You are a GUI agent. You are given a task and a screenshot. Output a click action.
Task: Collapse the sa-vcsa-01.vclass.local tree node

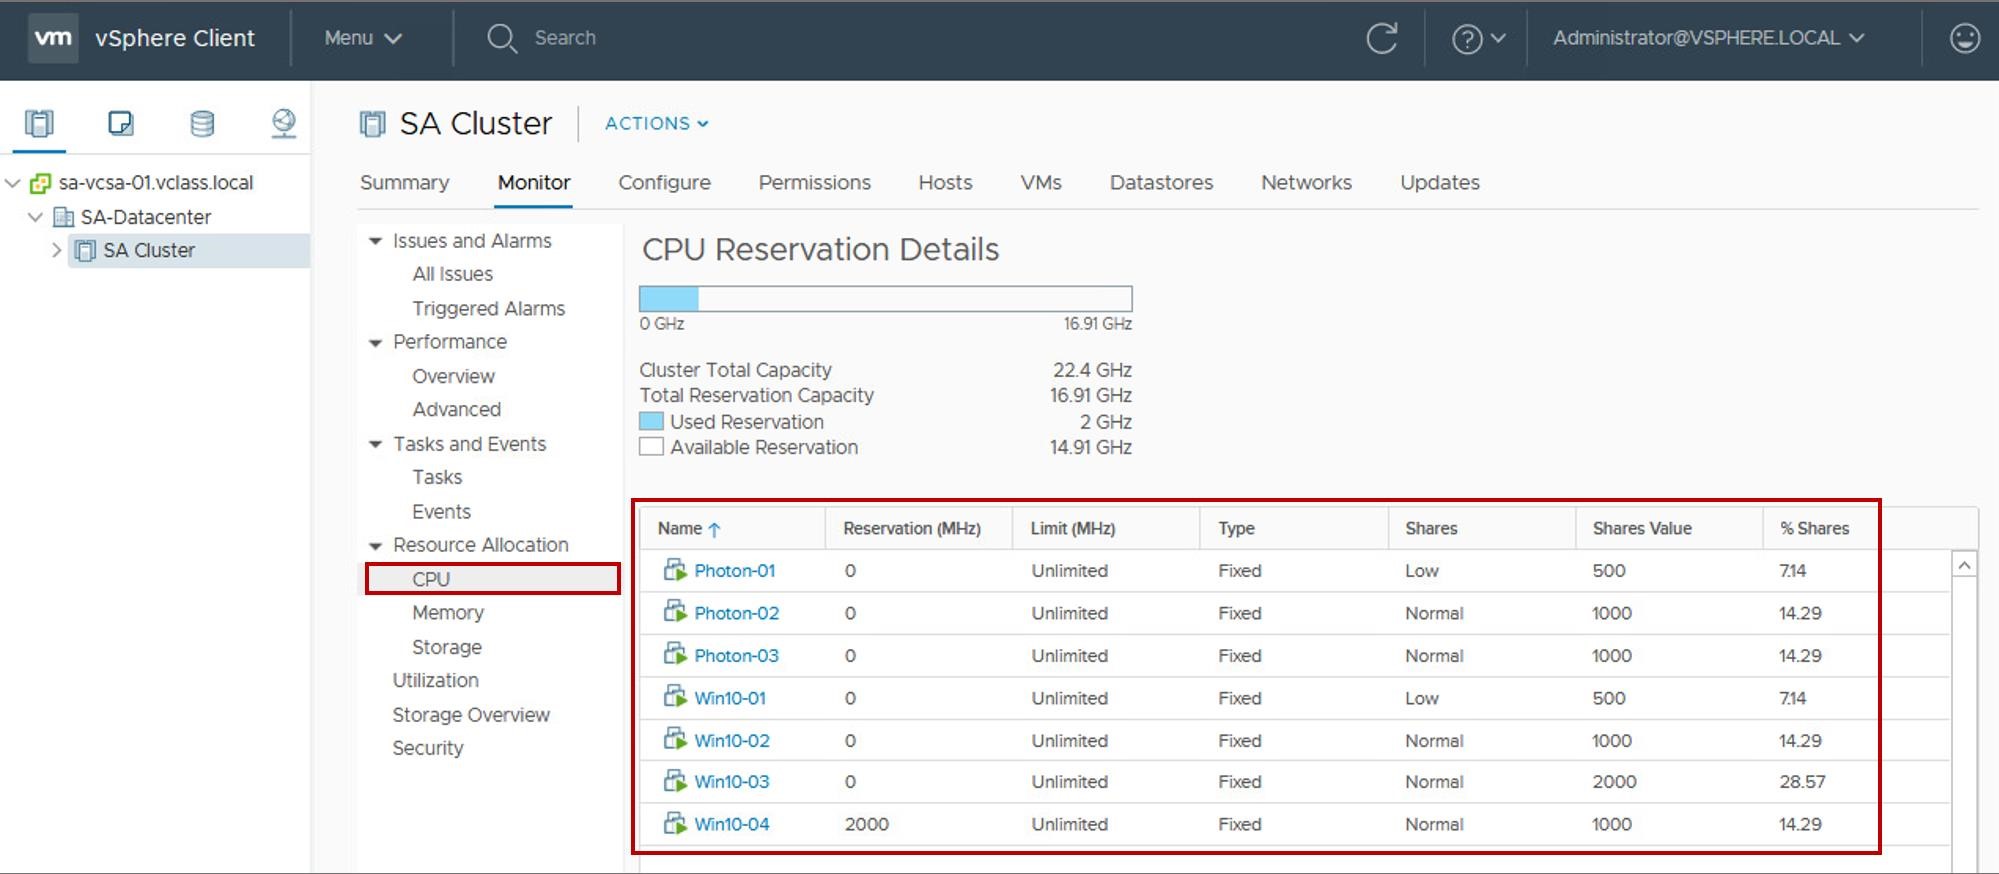click(x=13, y=183)
